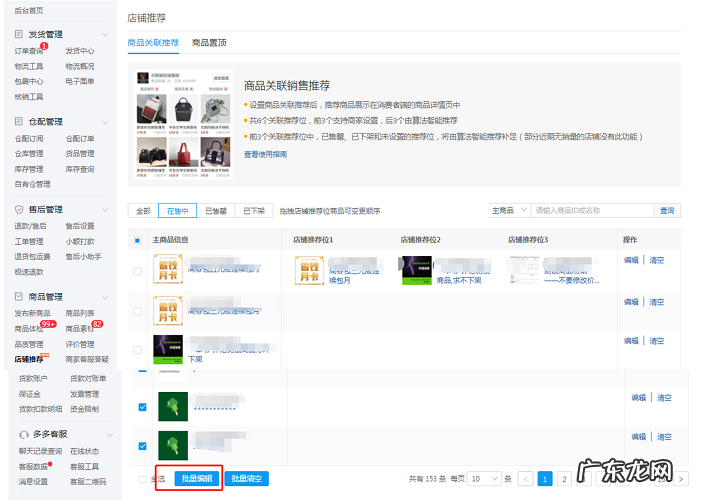Screen dimensions: 711x500
Task: Open 货款对账单 in the sidebar
Action: pos(88,379)
